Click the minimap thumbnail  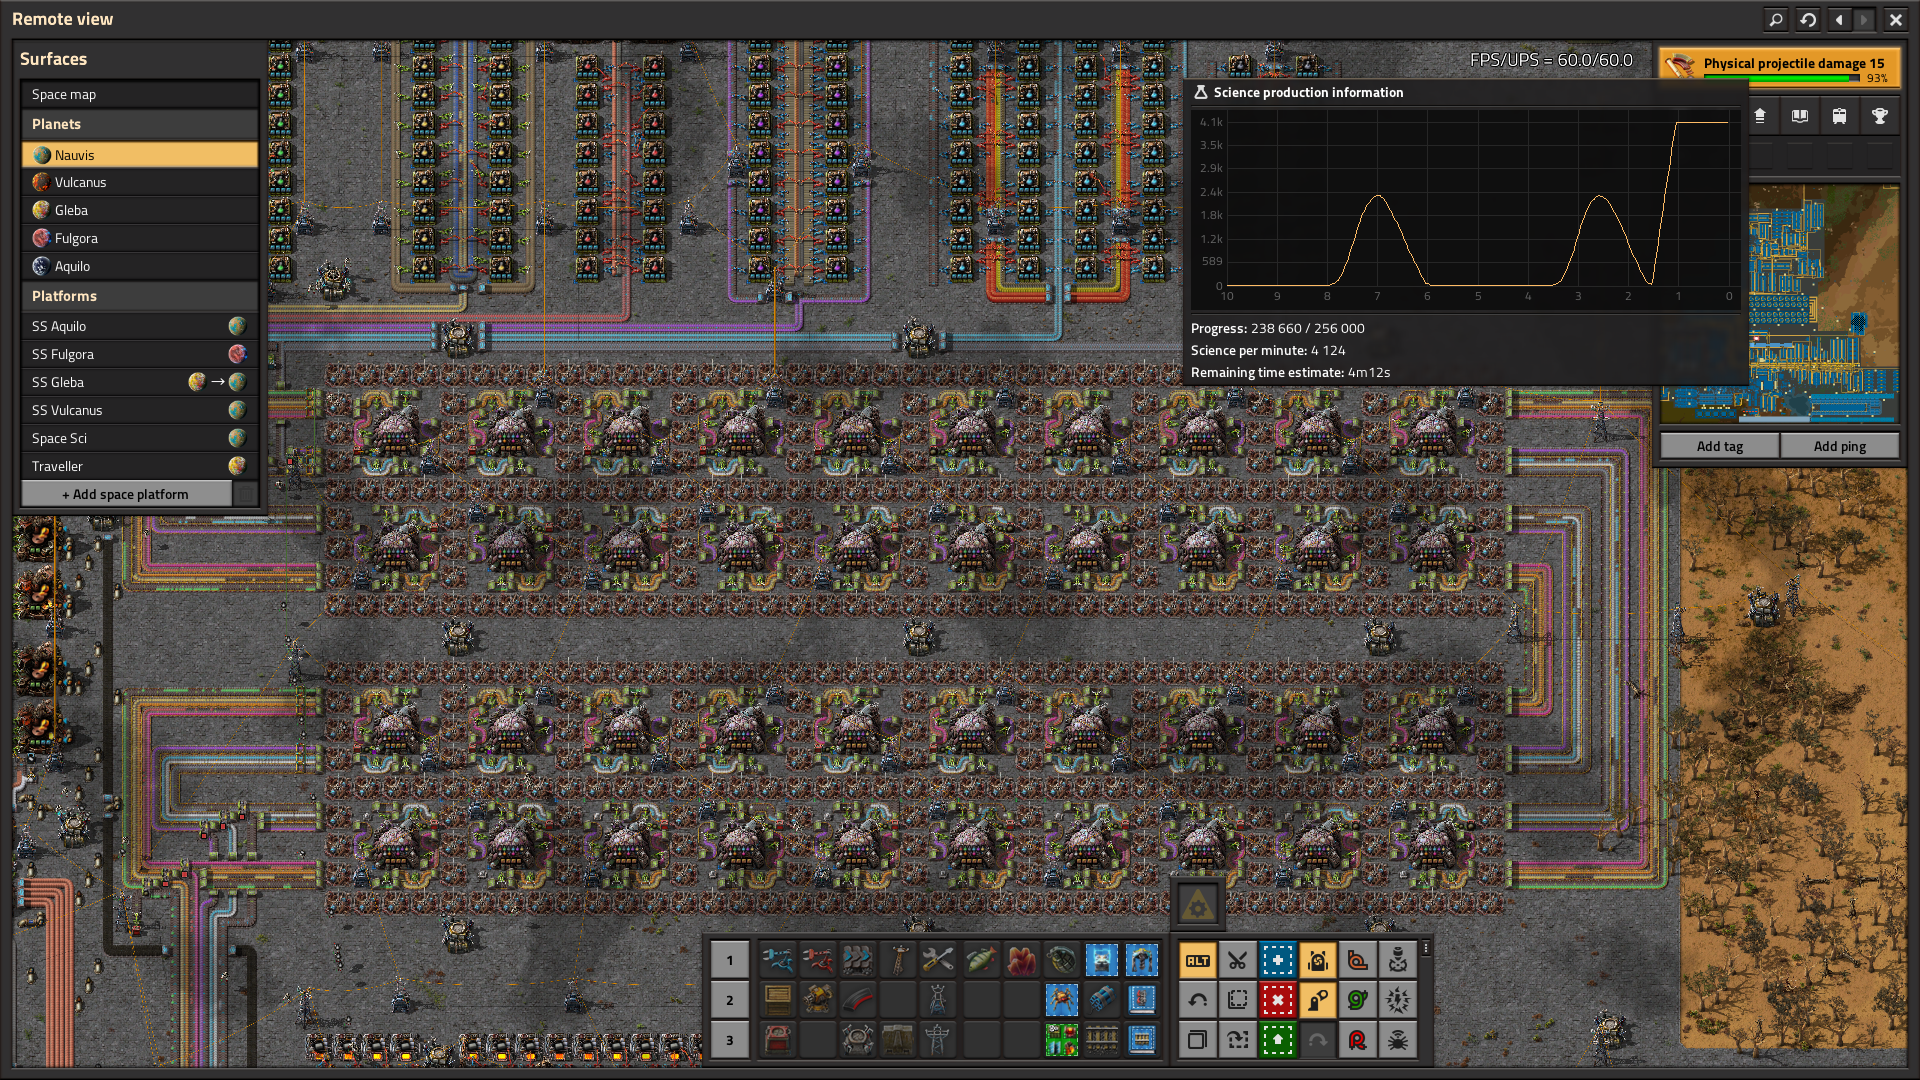(x=1780, y=303)
